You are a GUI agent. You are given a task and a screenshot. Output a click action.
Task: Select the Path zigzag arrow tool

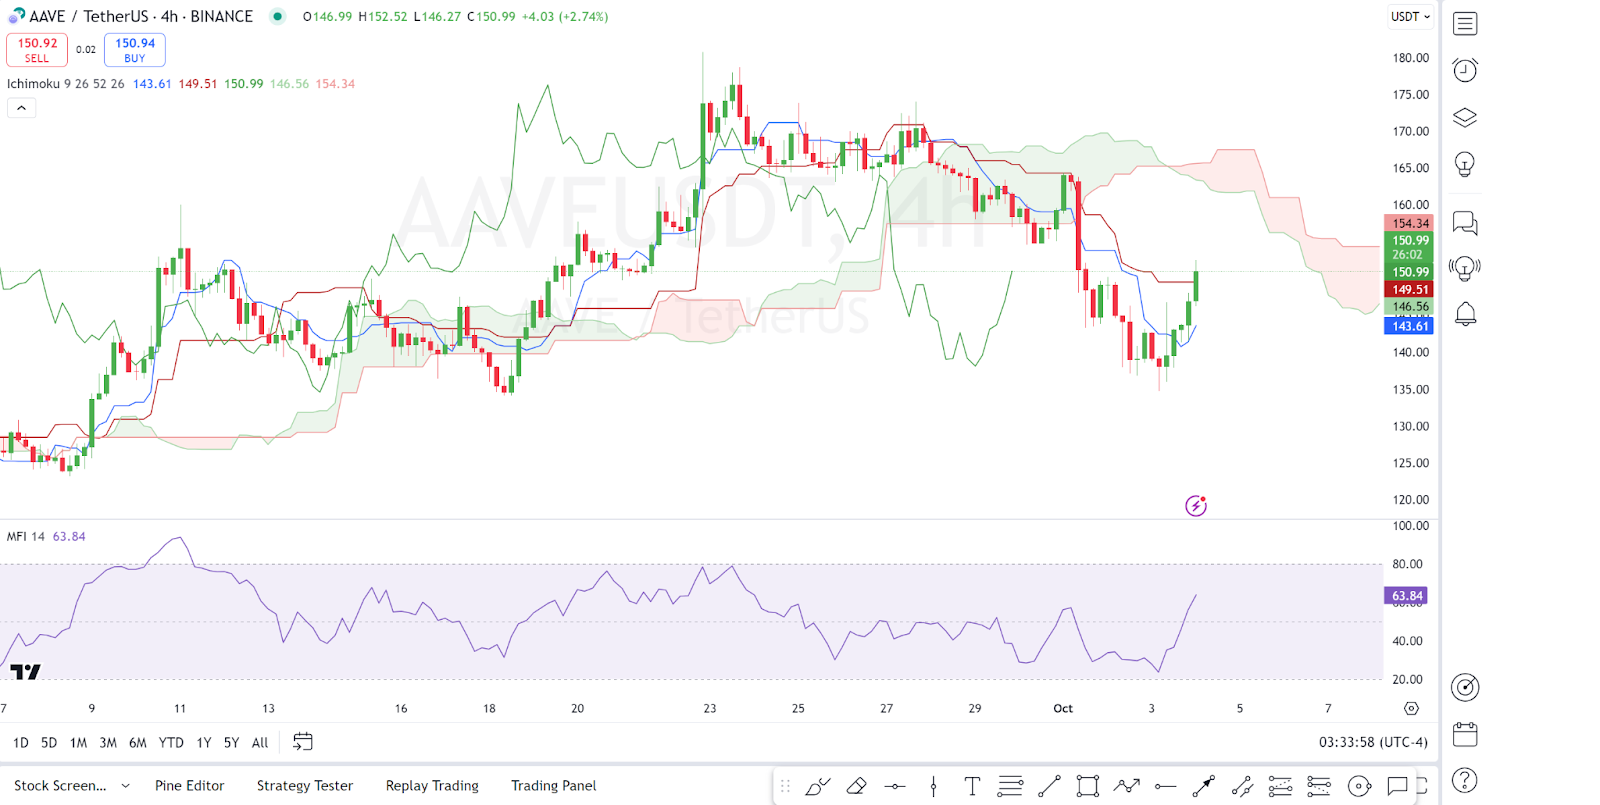1126,787
